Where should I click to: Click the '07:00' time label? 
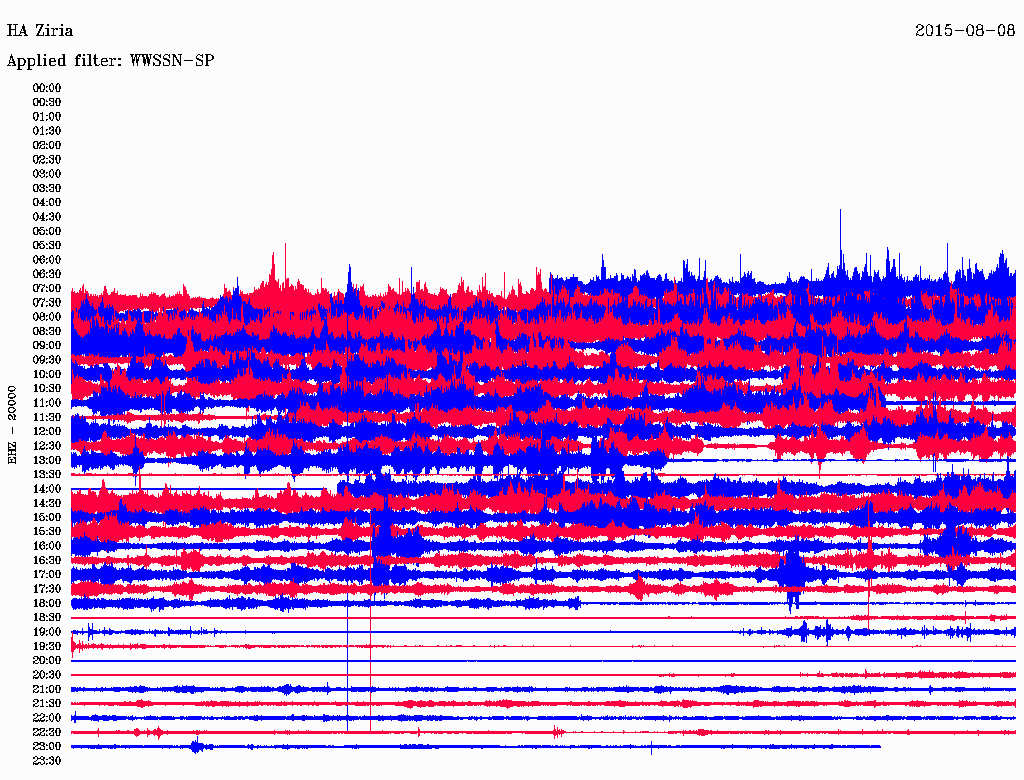pyautogui.click(x=47, y=289)
